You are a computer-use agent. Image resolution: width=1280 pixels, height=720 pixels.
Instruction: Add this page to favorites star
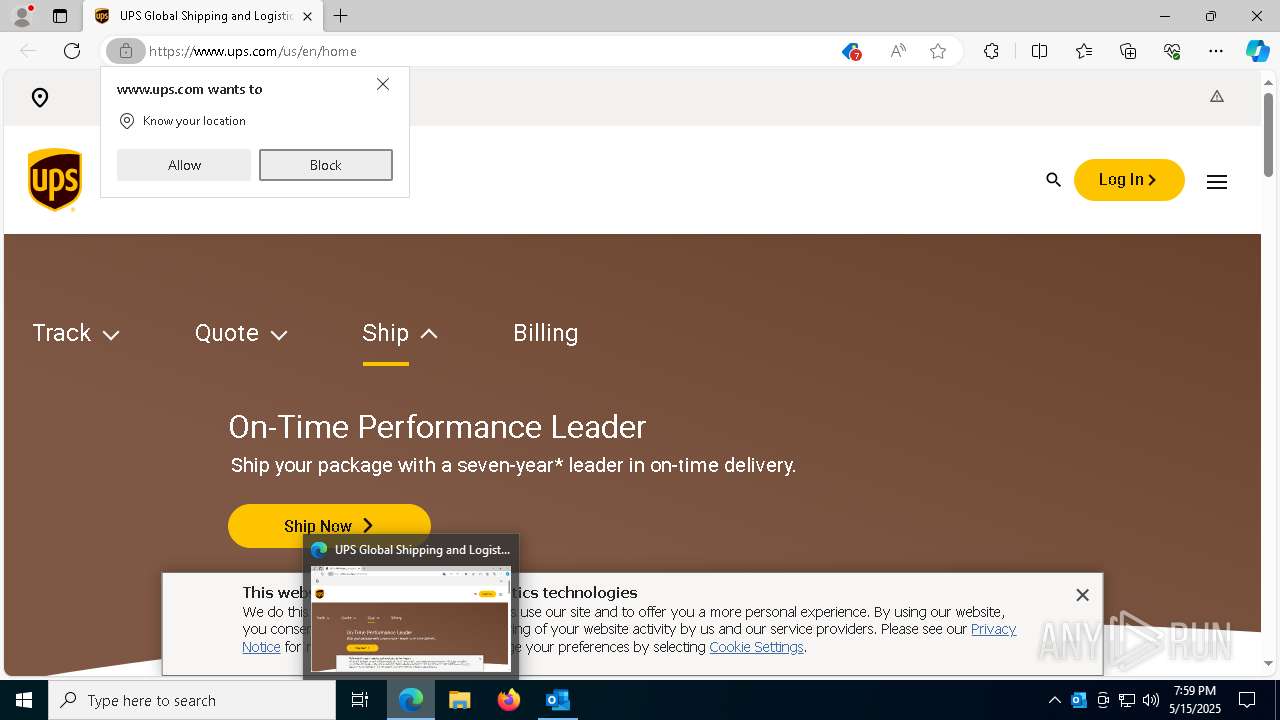click(938, 51)
